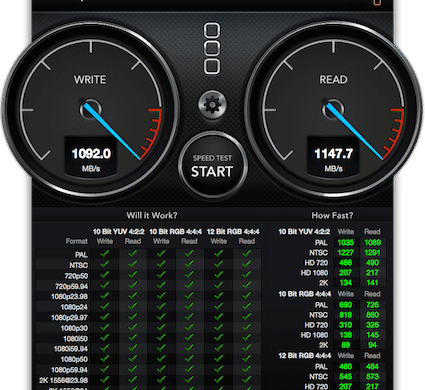Click 12 Bit RGB PAL write value 460
The width and height of the screenshot is (425, 390).
346,366
